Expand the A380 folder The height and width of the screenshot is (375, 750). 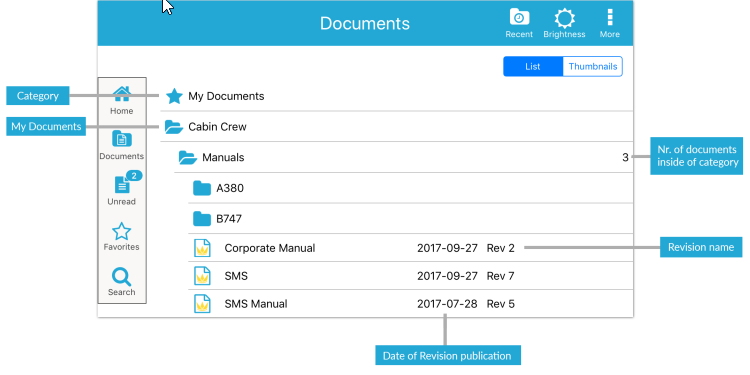pos(410,188)
